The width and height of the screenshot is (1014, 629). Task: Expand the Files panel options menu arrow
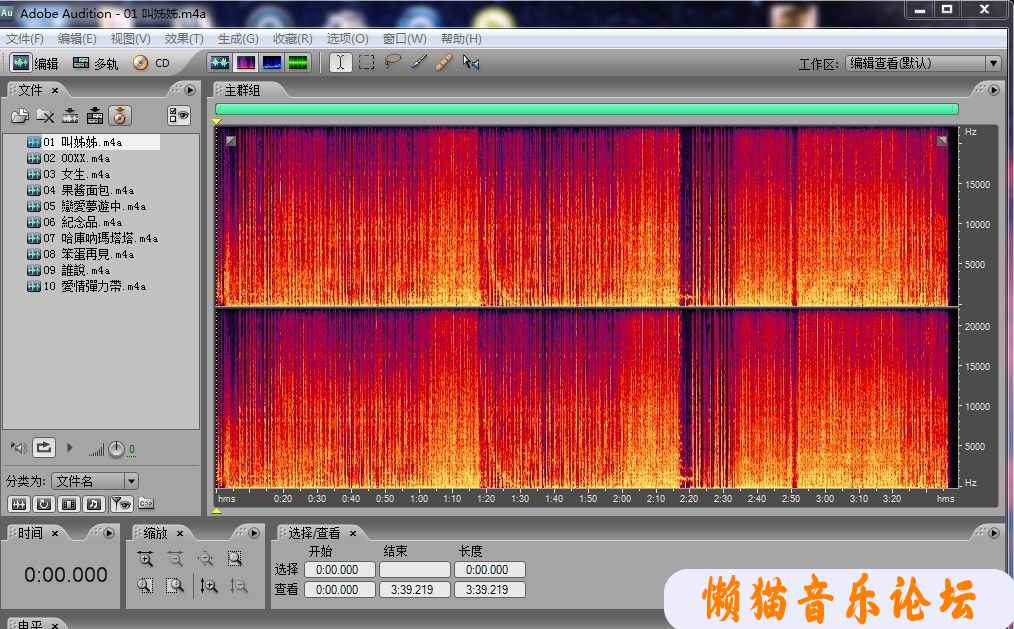pyautogui.click(x=190, y=90)
